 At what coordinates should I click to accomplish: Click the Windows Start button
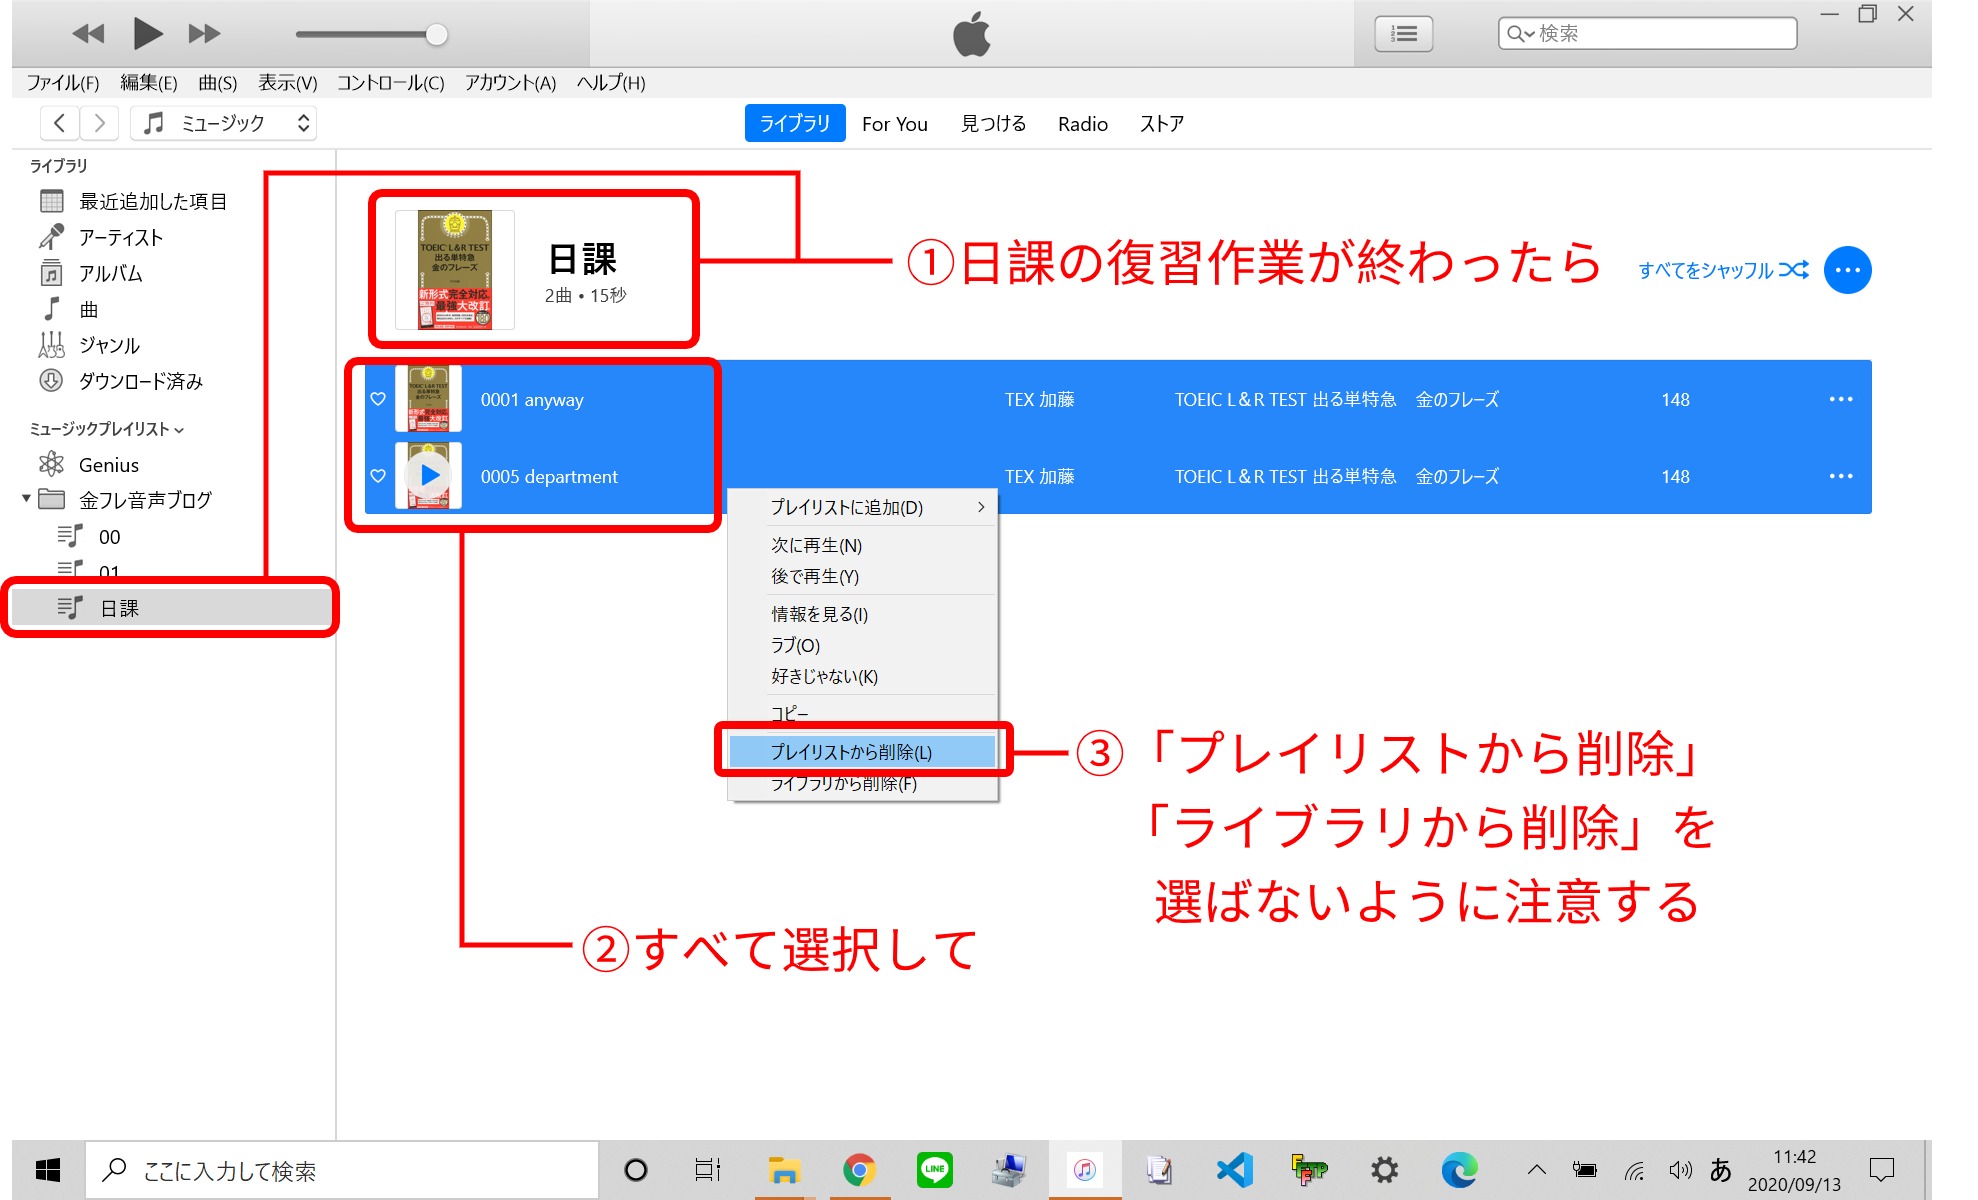point(47,1170)
